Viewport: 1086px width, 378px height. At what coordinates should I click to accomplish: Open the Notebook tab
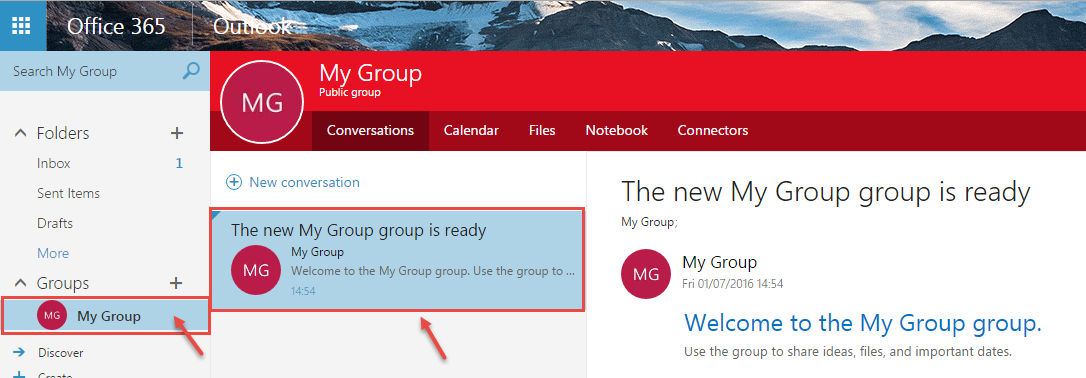tap(616, 130)
